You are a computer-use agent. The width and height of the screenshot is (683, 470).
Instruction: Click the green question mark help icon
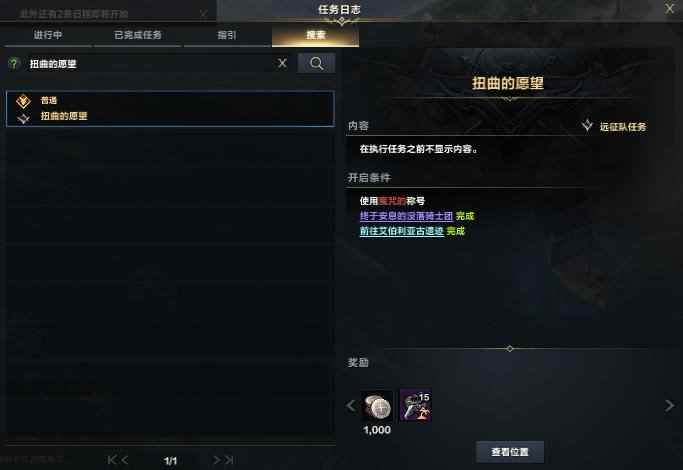pyautogui.click(x=14, y=64)
